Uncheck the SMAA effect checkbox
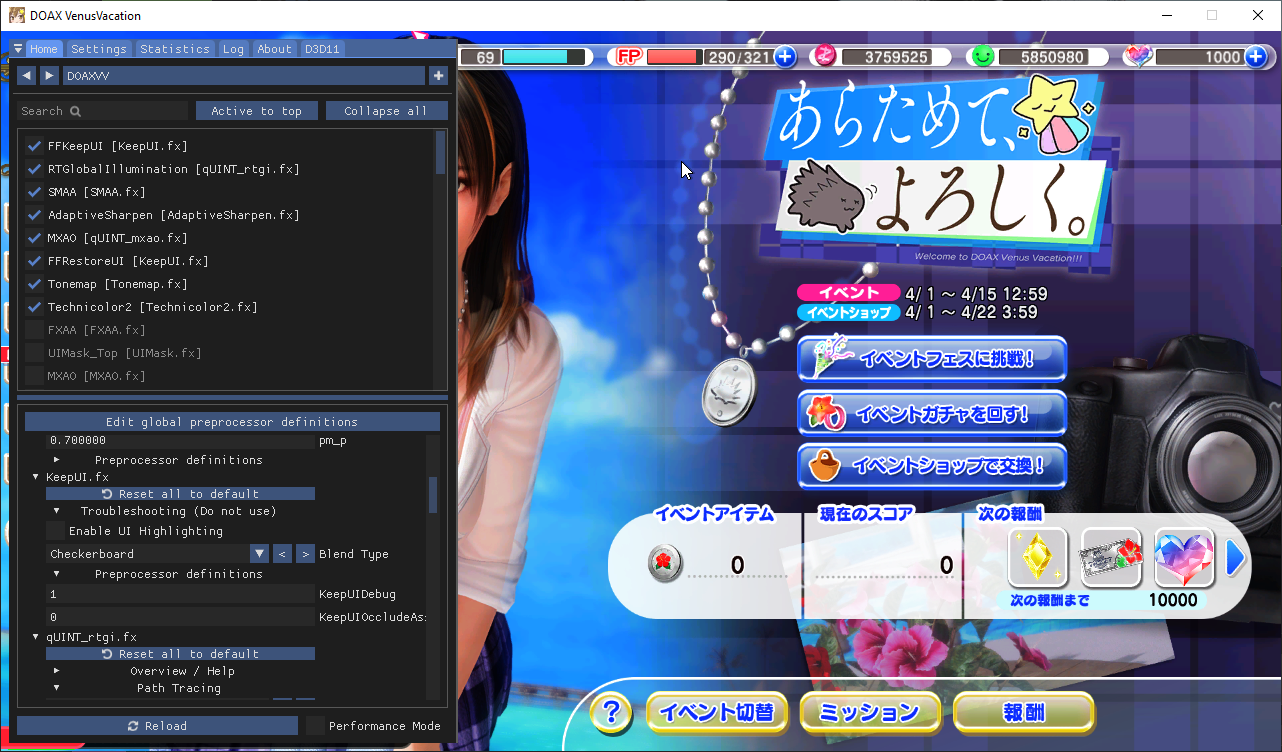1282x752 pixels. (35, 192)
